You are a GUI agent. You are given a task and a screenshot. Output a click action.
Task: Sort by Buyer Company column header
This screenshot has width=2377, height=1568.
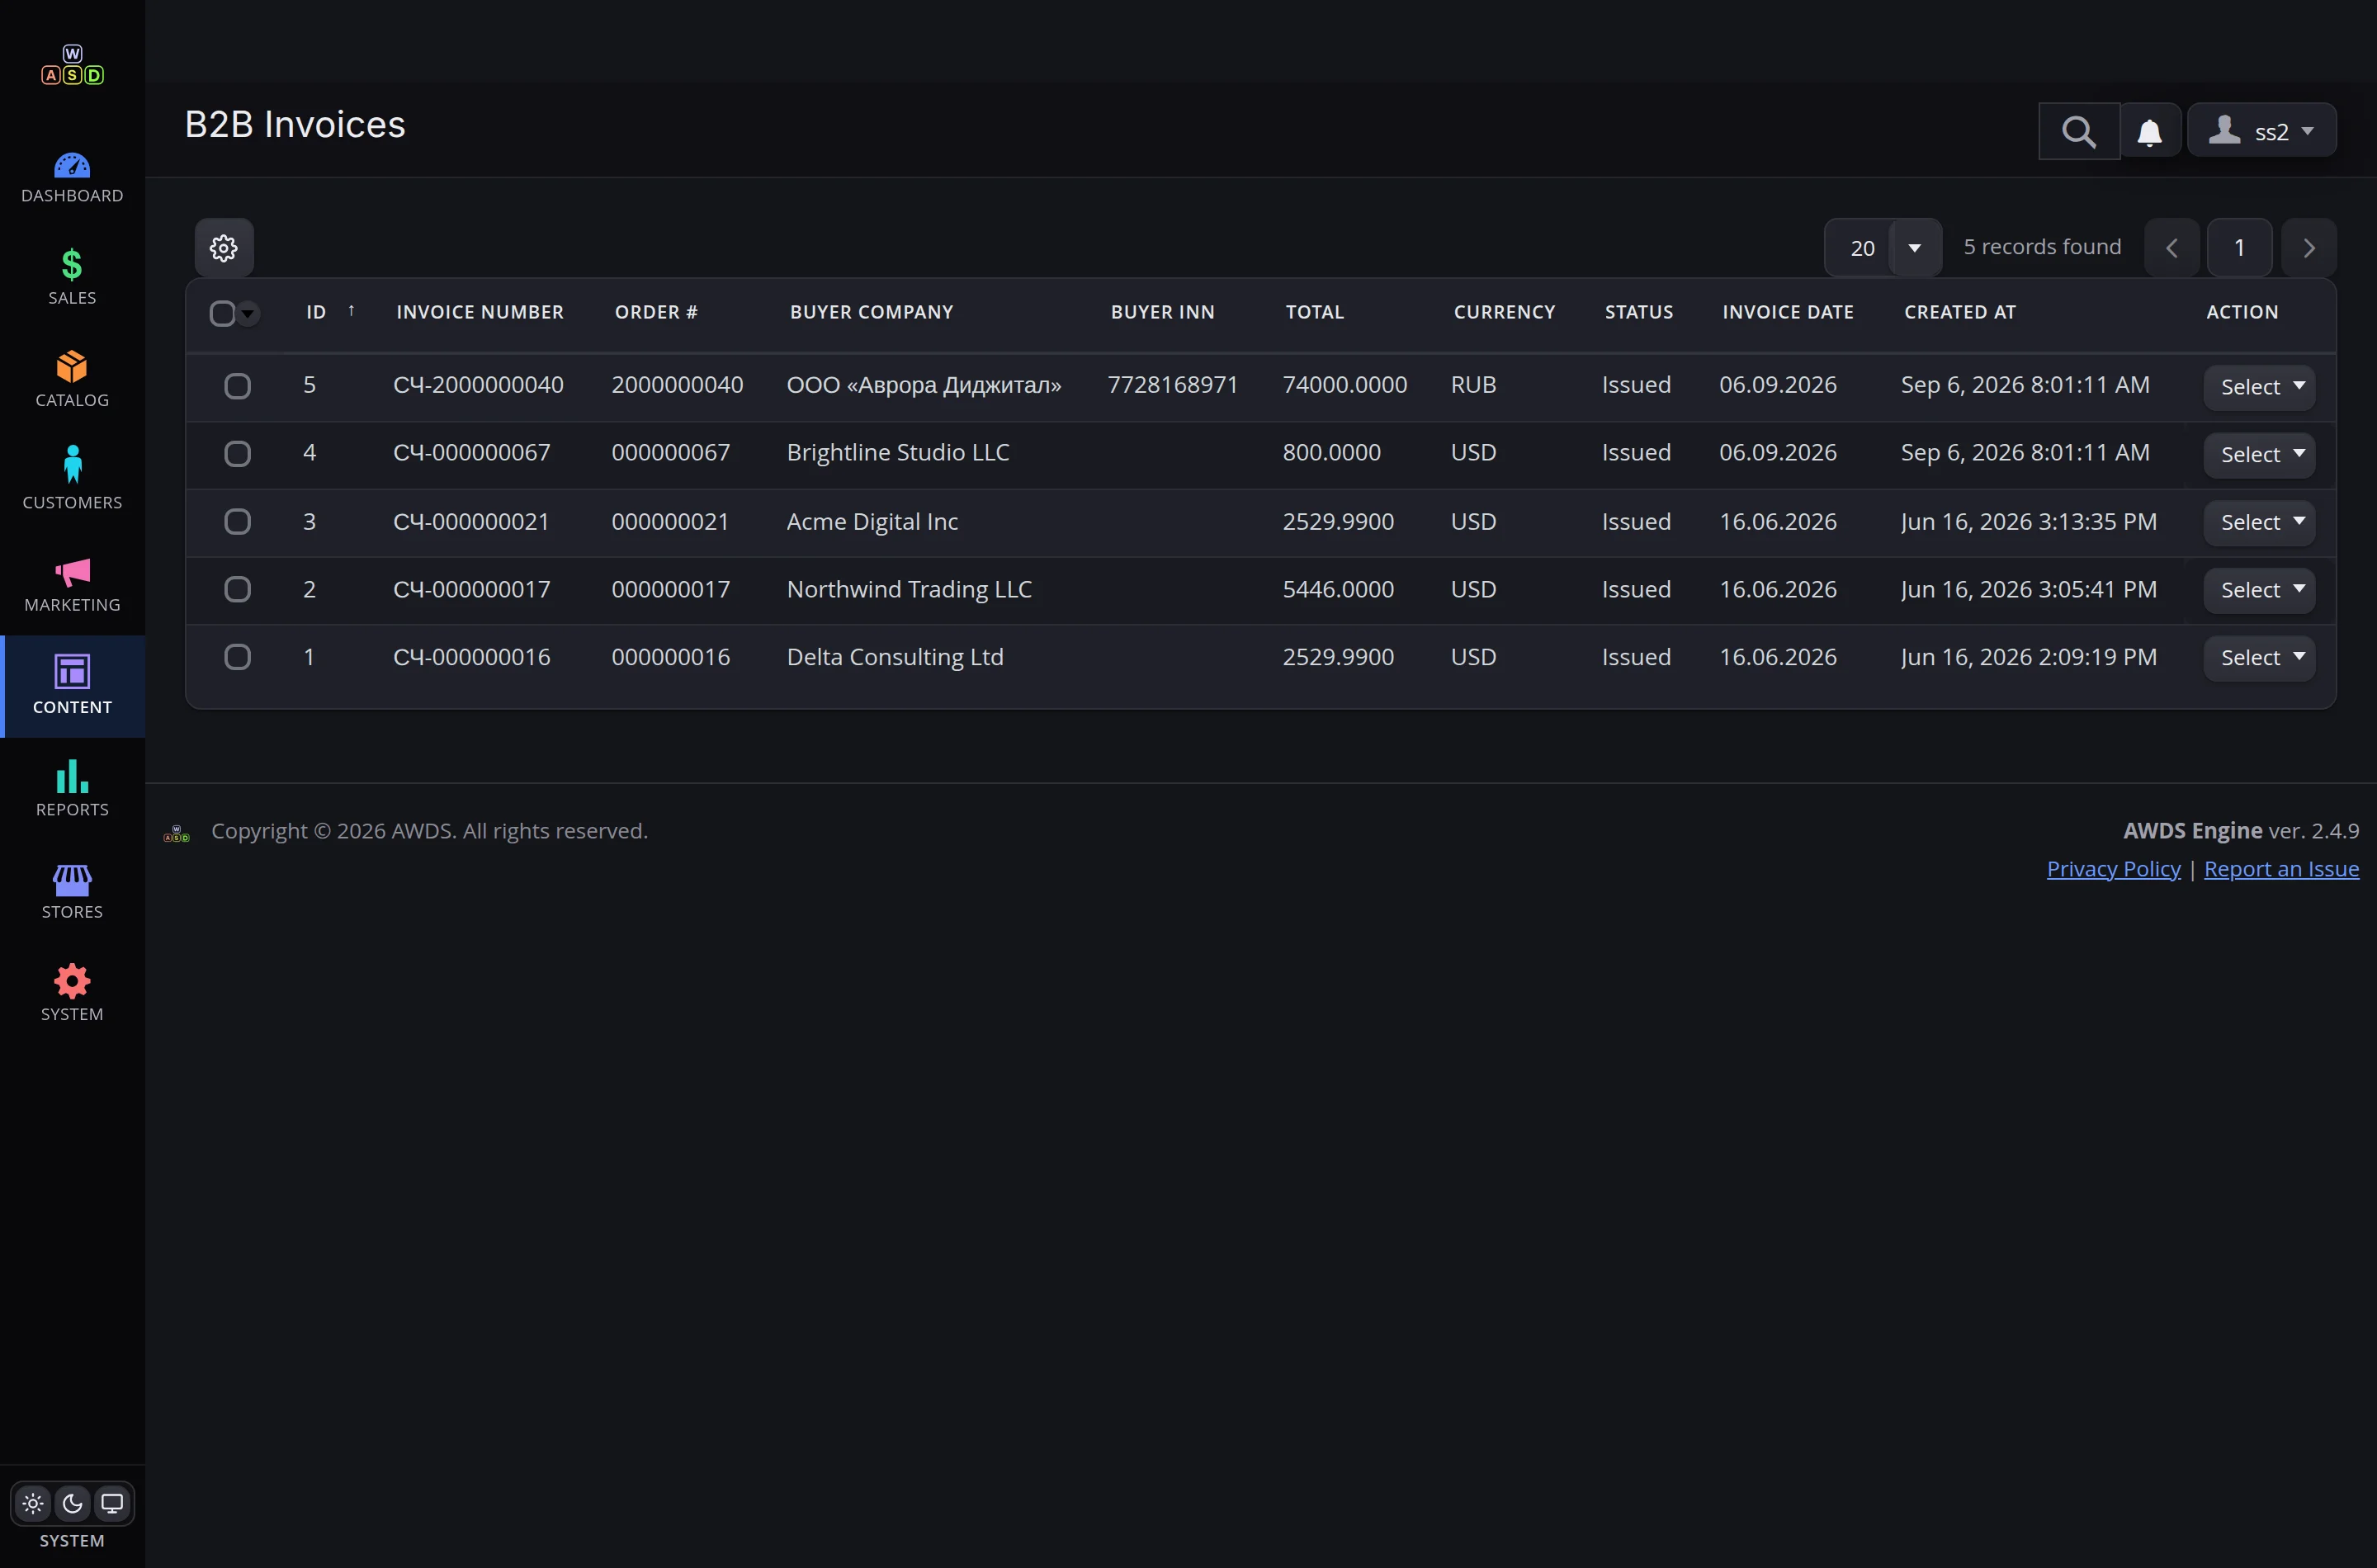coord(871,312)
